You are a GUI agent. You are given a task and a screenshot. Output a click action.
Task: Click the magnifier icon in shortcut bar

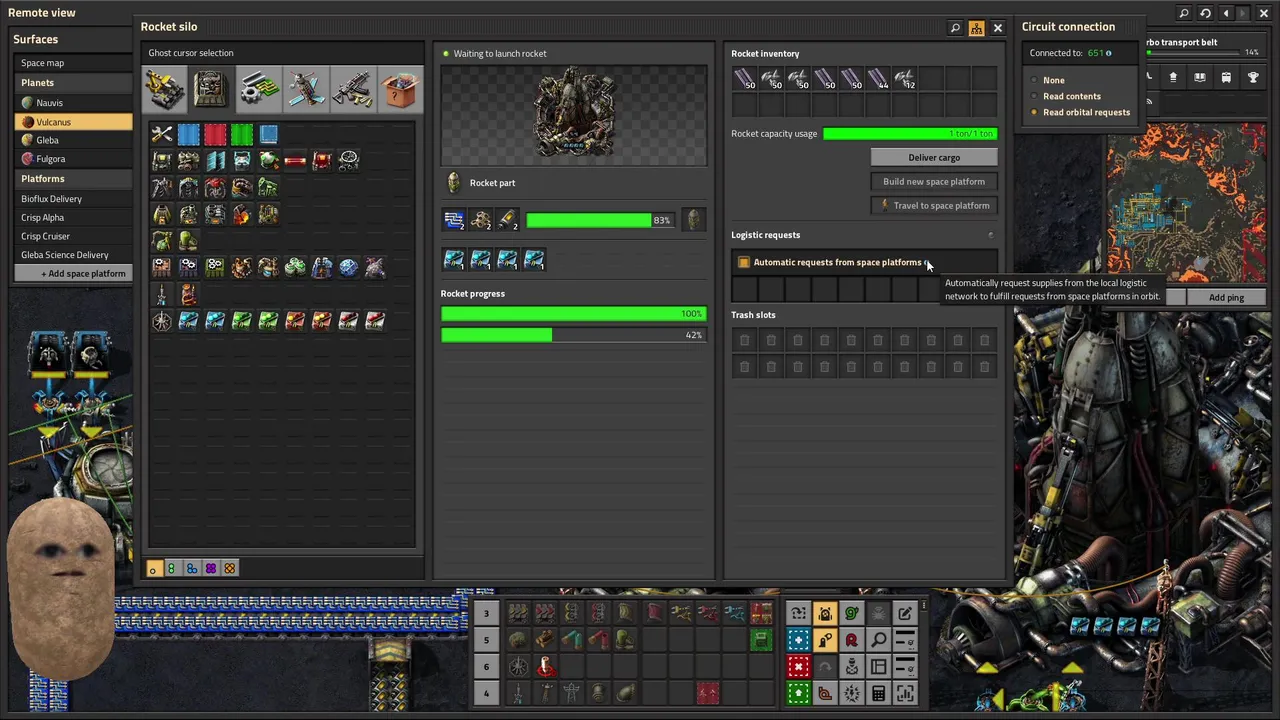[878, 640]
